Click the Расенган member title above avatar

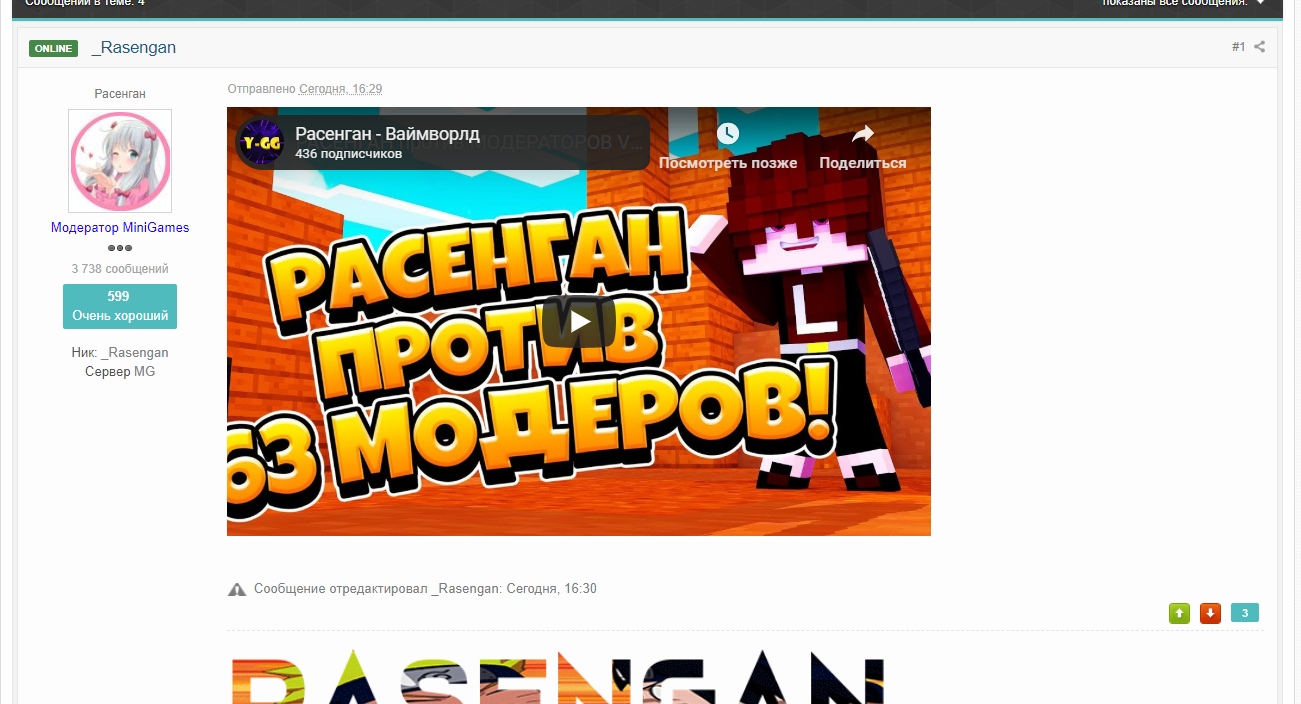click(x=120, y=94)
